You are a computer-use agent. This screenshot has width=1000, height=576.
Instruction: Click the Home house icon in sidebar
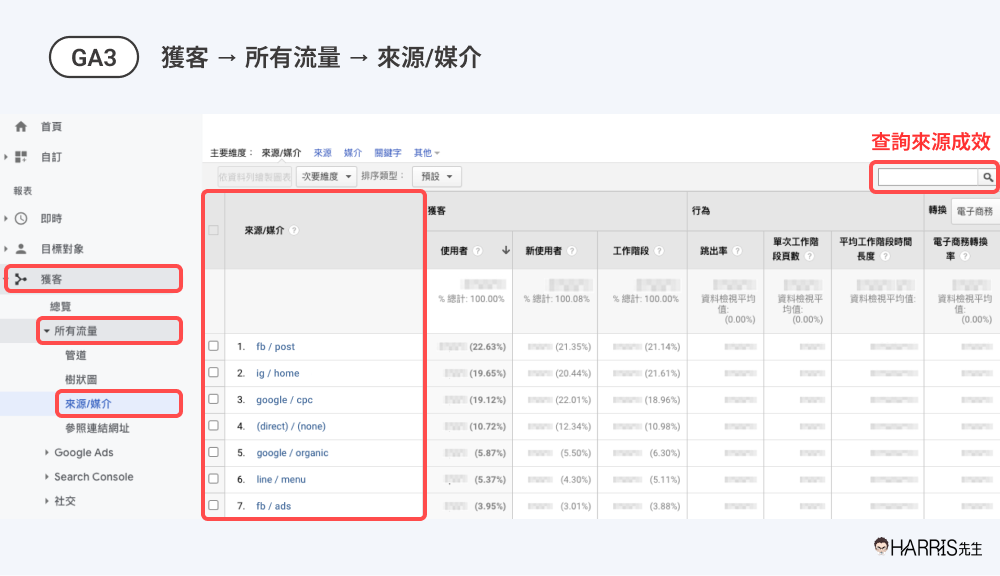21,126
